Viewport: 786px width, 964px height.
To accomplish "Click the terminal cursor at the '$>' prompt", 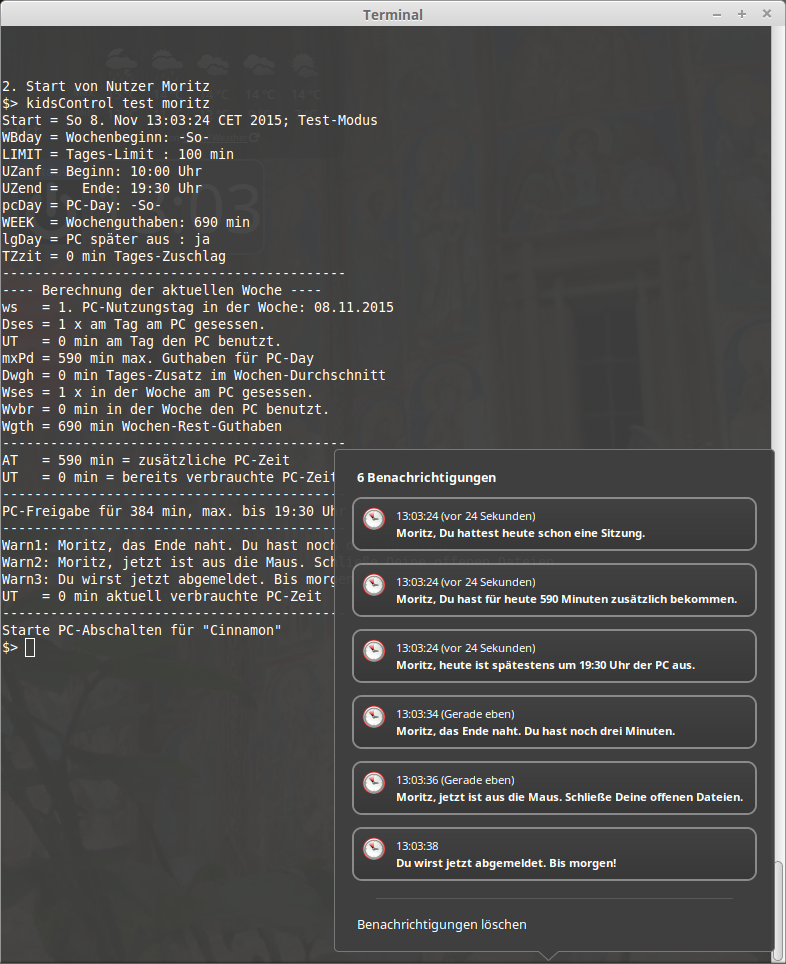I will pos(30,647).
